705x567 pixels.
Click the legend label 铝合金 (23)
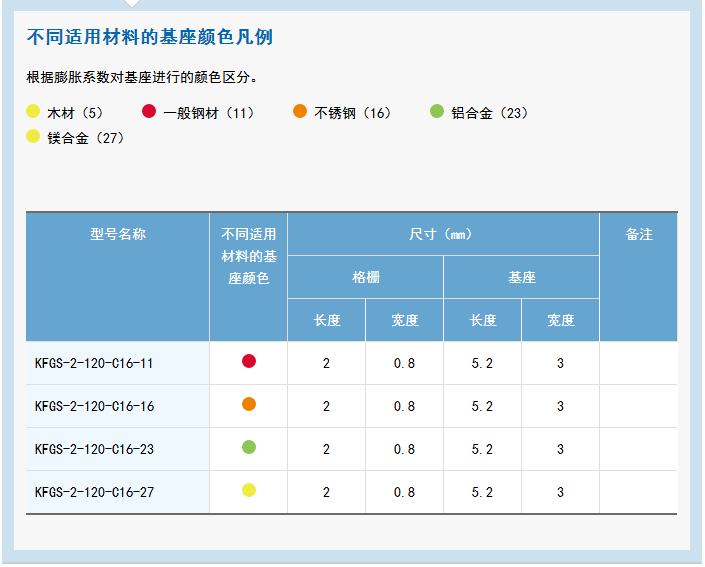pyautogui.click(x=491, y=113)
